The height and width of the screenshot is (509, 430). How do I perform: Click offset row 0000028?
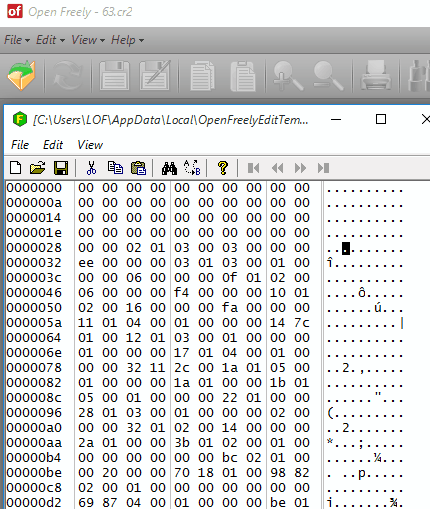pyautogui.click(x=34, y=248)
